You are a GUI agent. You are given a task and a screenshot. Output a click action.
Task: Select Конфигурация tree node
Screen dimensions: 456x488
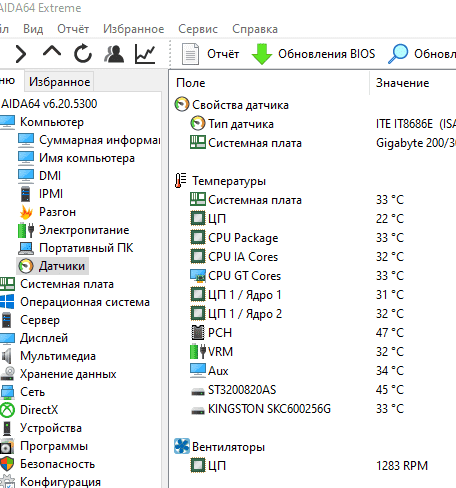60,482
